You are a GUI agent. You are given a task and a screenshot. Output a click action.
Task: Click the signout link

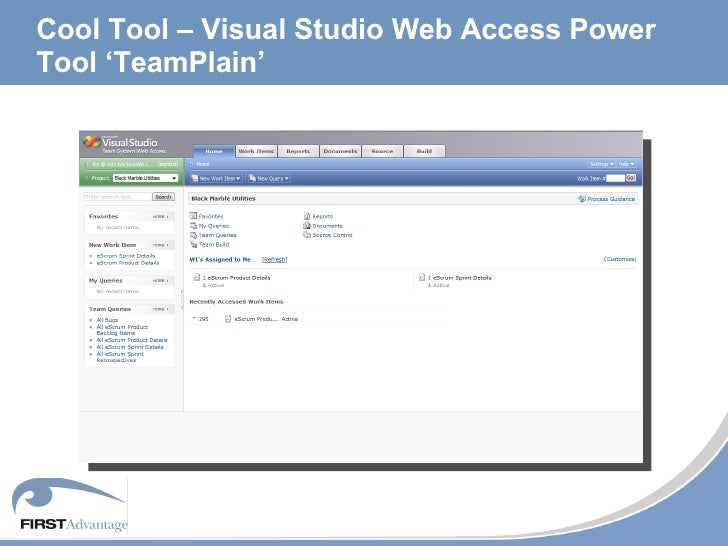pyautogui.click(x=168, y=164)
